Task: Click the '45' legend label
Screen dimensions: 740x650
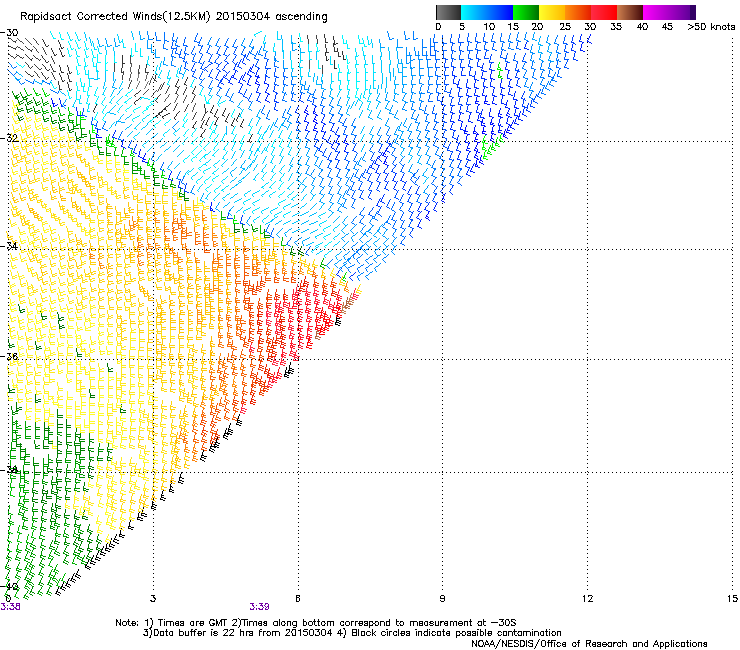Action: coord(667,27)
